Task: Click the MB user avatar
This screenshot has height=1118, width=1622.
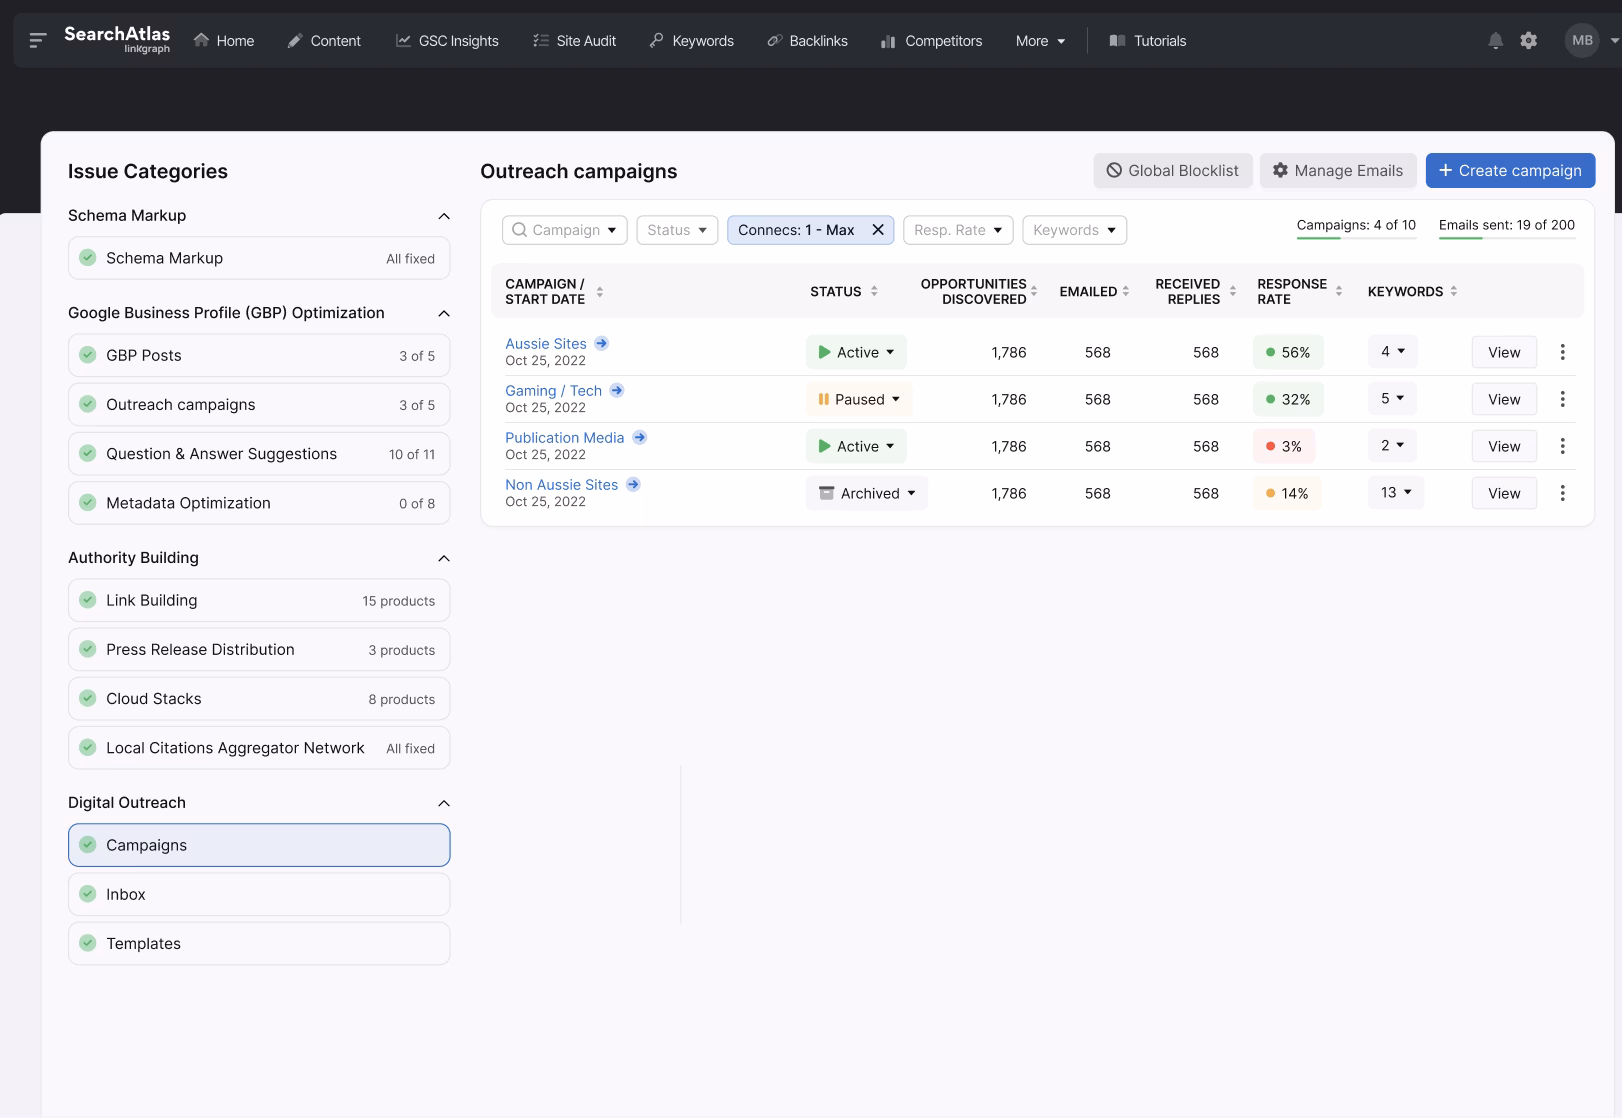Action: 1581,41
